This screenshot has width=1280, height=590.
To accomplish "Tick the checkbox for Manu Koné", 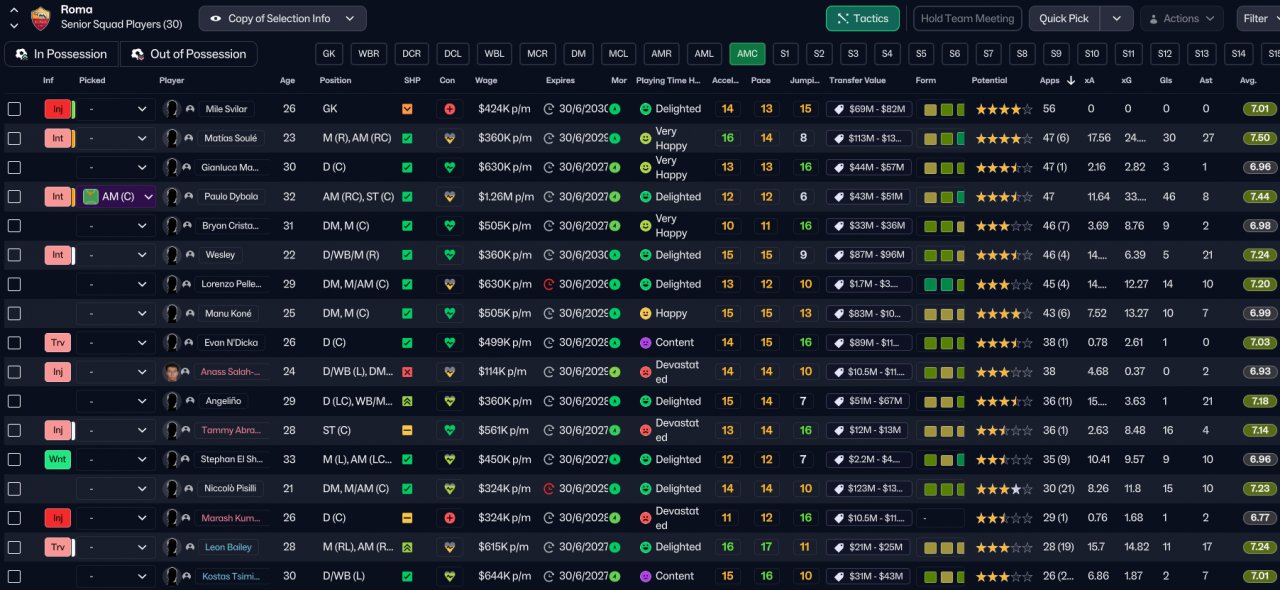I will pos(14,314).
